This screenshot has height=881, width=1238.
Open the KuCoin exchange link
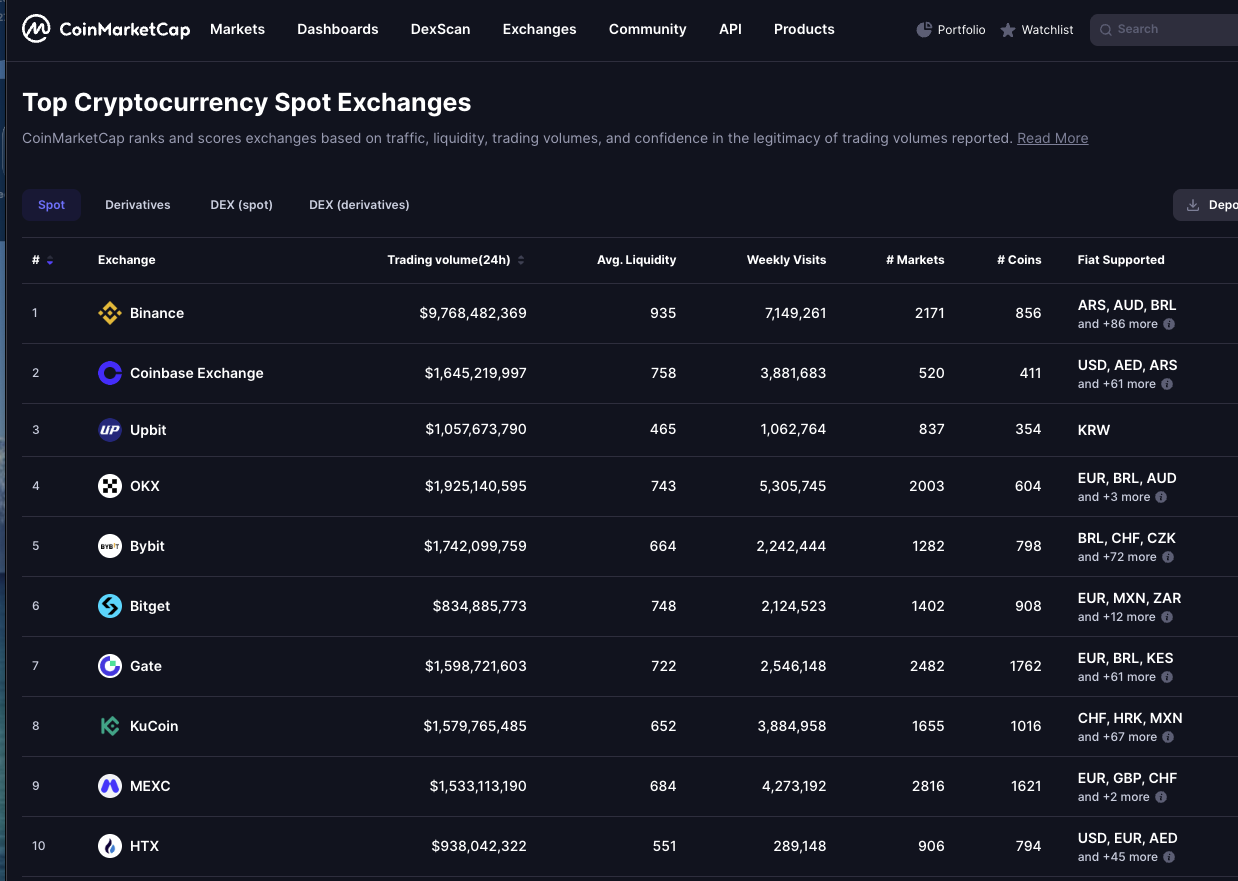pos(154,726)
